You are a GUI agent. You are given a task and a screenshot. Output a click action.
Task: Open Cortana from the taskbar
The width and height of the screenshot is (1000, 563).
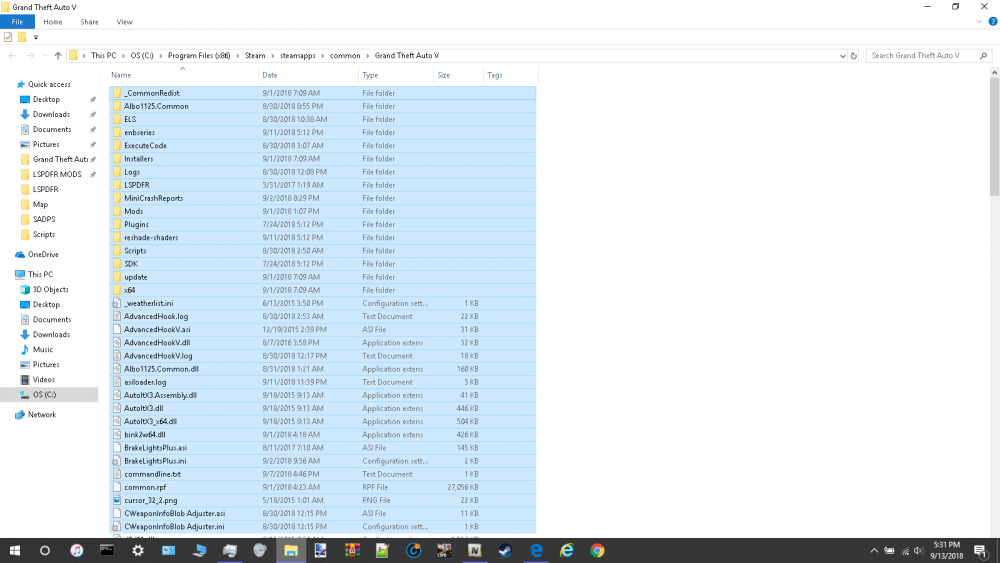[x=45, y=550]
